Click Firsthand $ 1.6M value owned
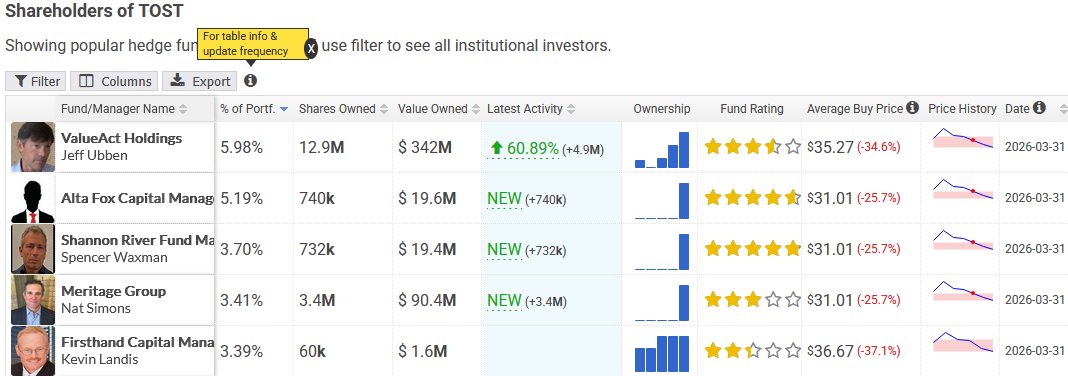1068x376 pixels. pyautogui.click(x=423, y=351)
